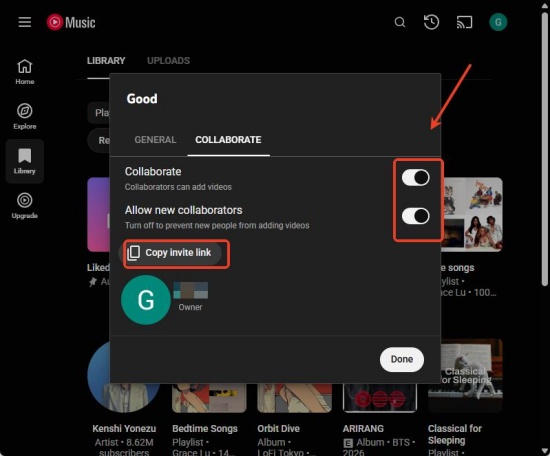Select the COLLABORATE tab
The image size is (550, 456).
[228, 140]
